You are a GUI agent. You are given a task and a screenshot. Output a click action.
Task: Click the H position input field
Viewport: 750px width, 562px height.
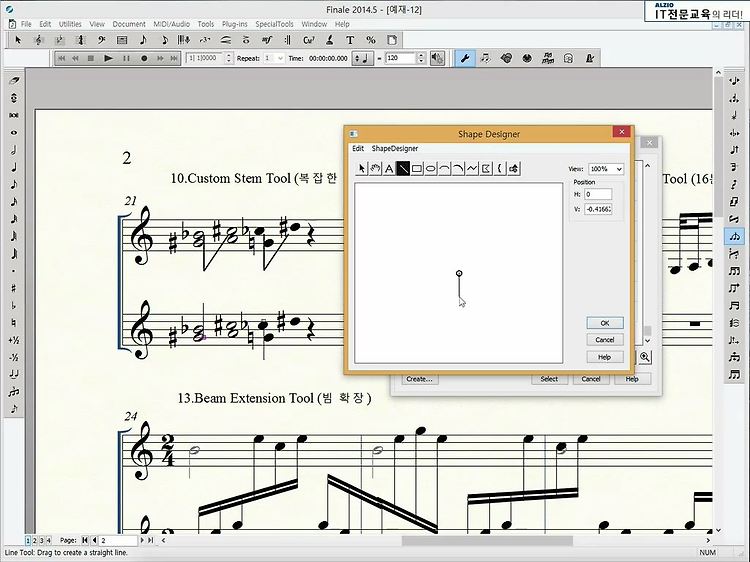pos(598,194)
